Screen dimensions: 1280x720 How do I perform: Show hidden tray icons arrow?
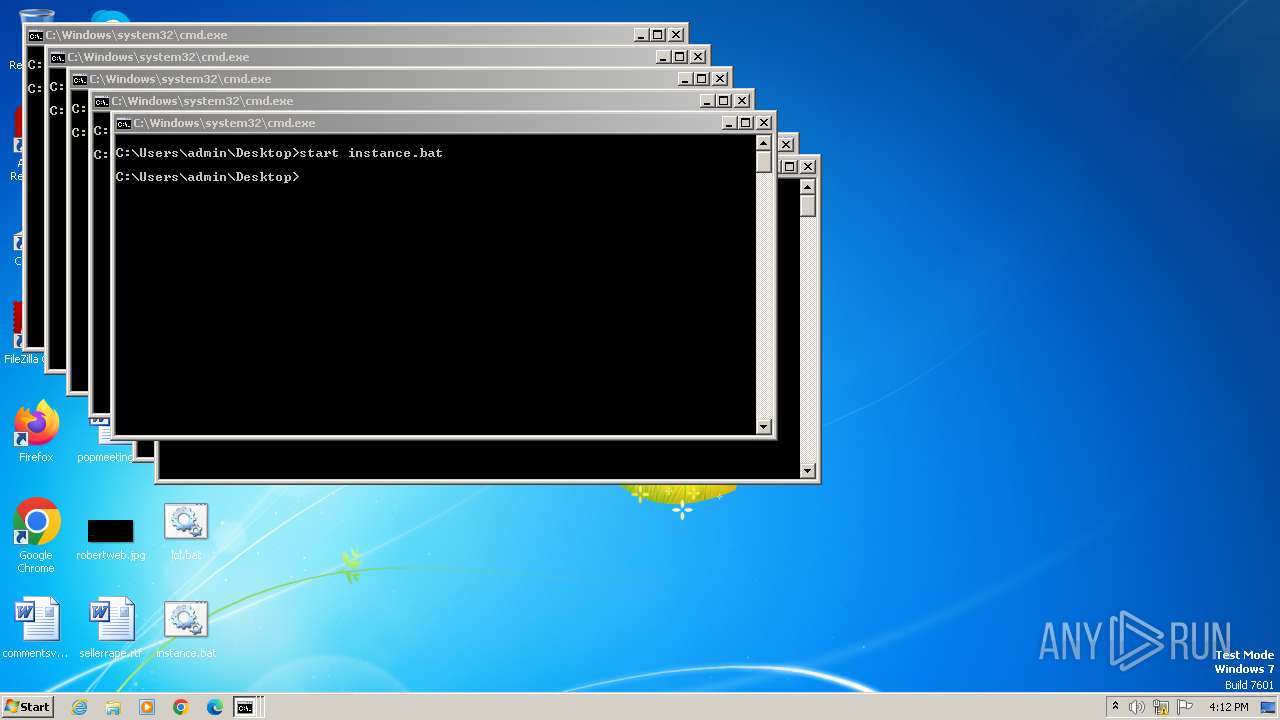tap(1115, 707)
